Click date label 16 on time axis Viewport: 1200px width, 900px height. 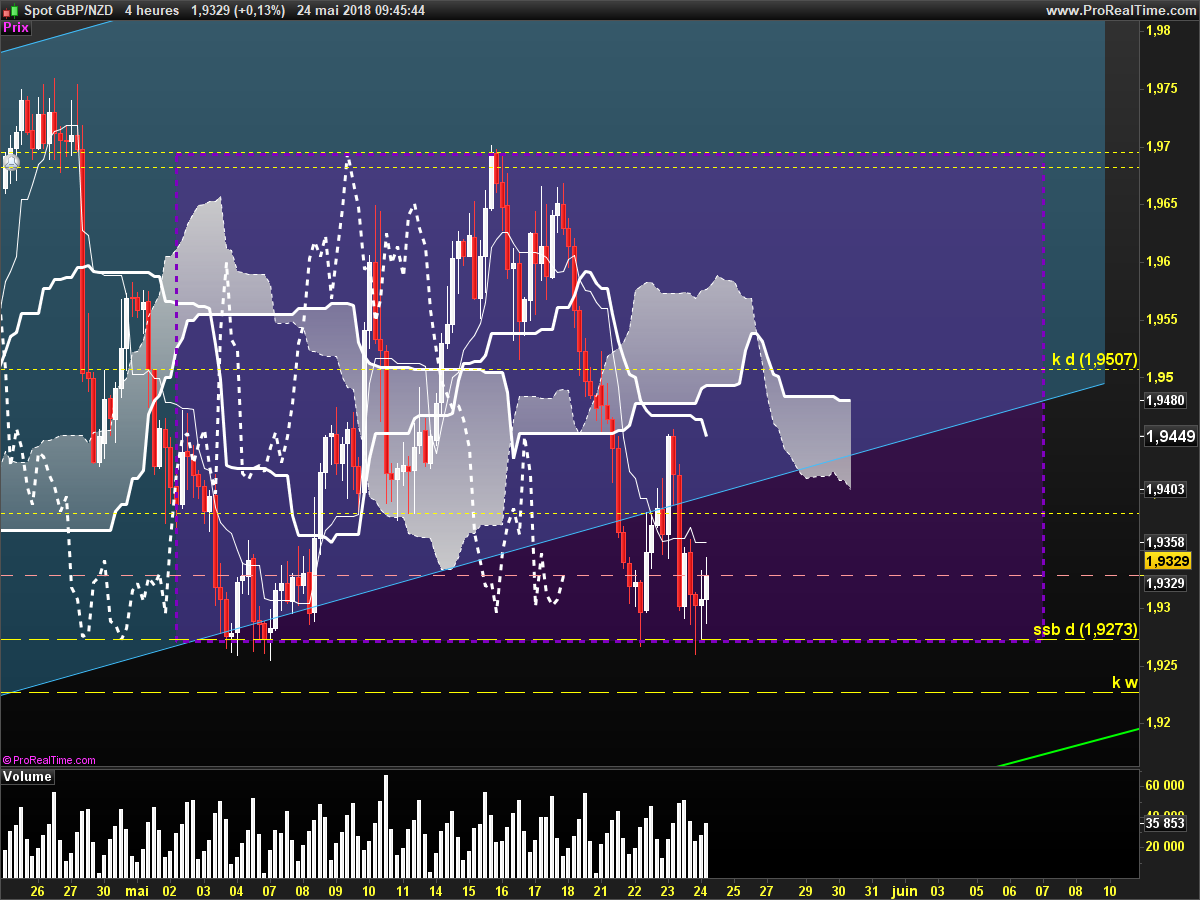pos(501,889)
